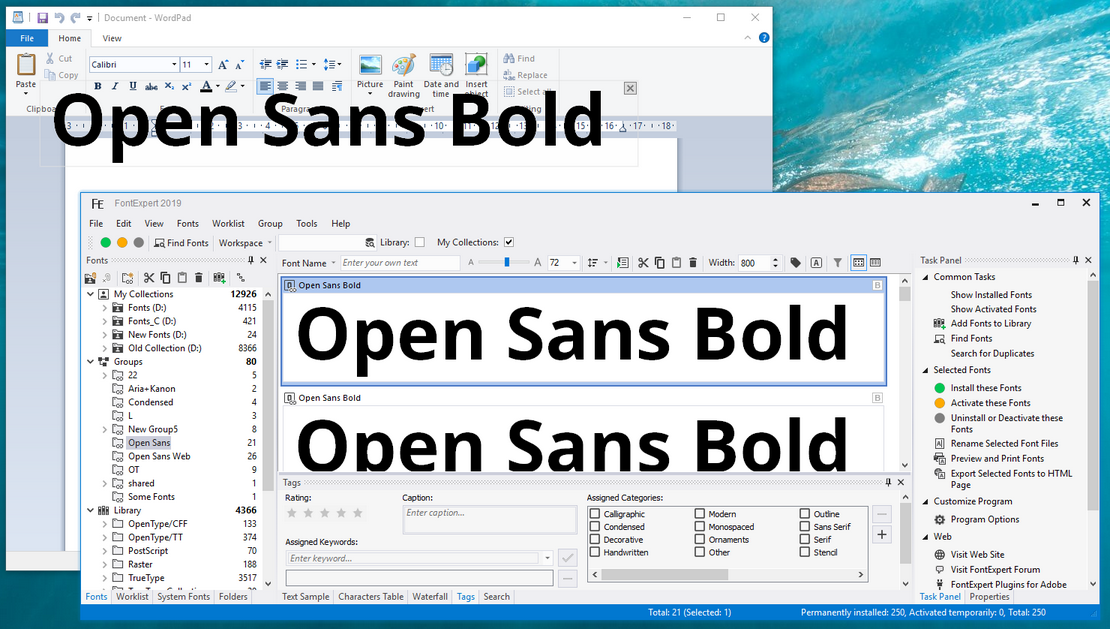Expand the New Group5 node

point(105,429)
